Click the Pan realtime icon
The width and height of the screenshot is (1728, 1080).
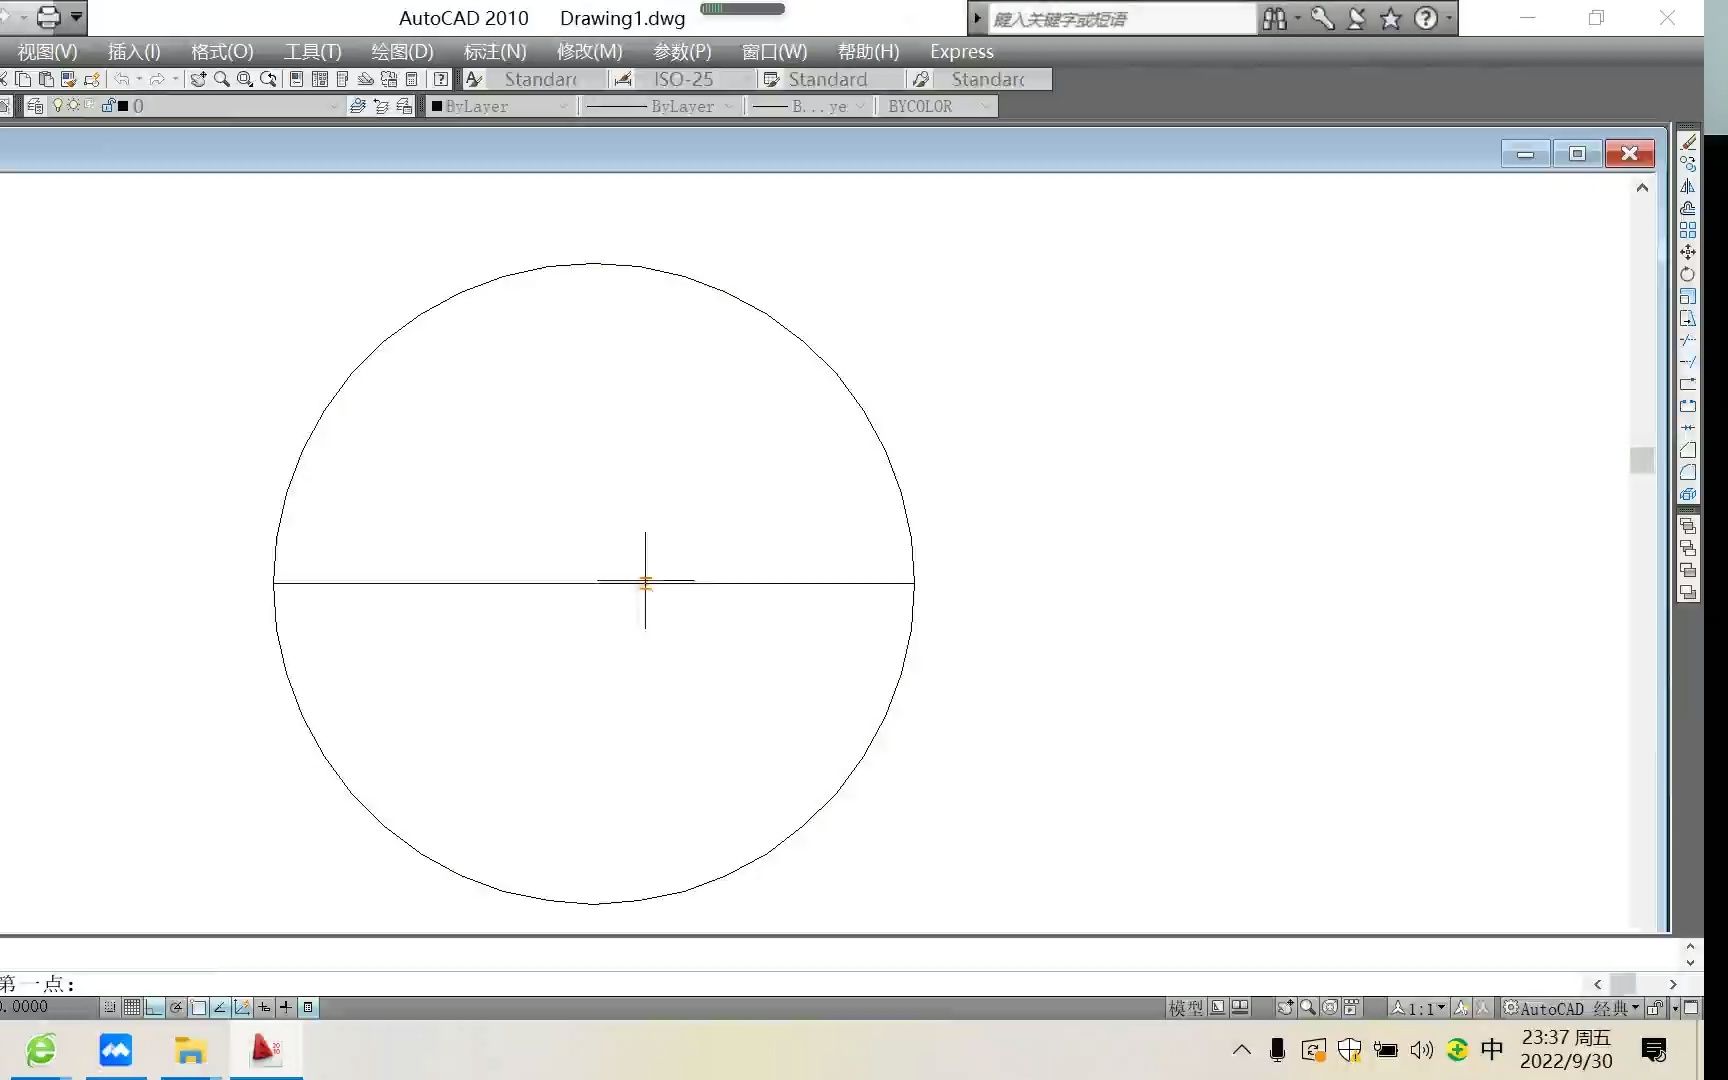(198, 79)
